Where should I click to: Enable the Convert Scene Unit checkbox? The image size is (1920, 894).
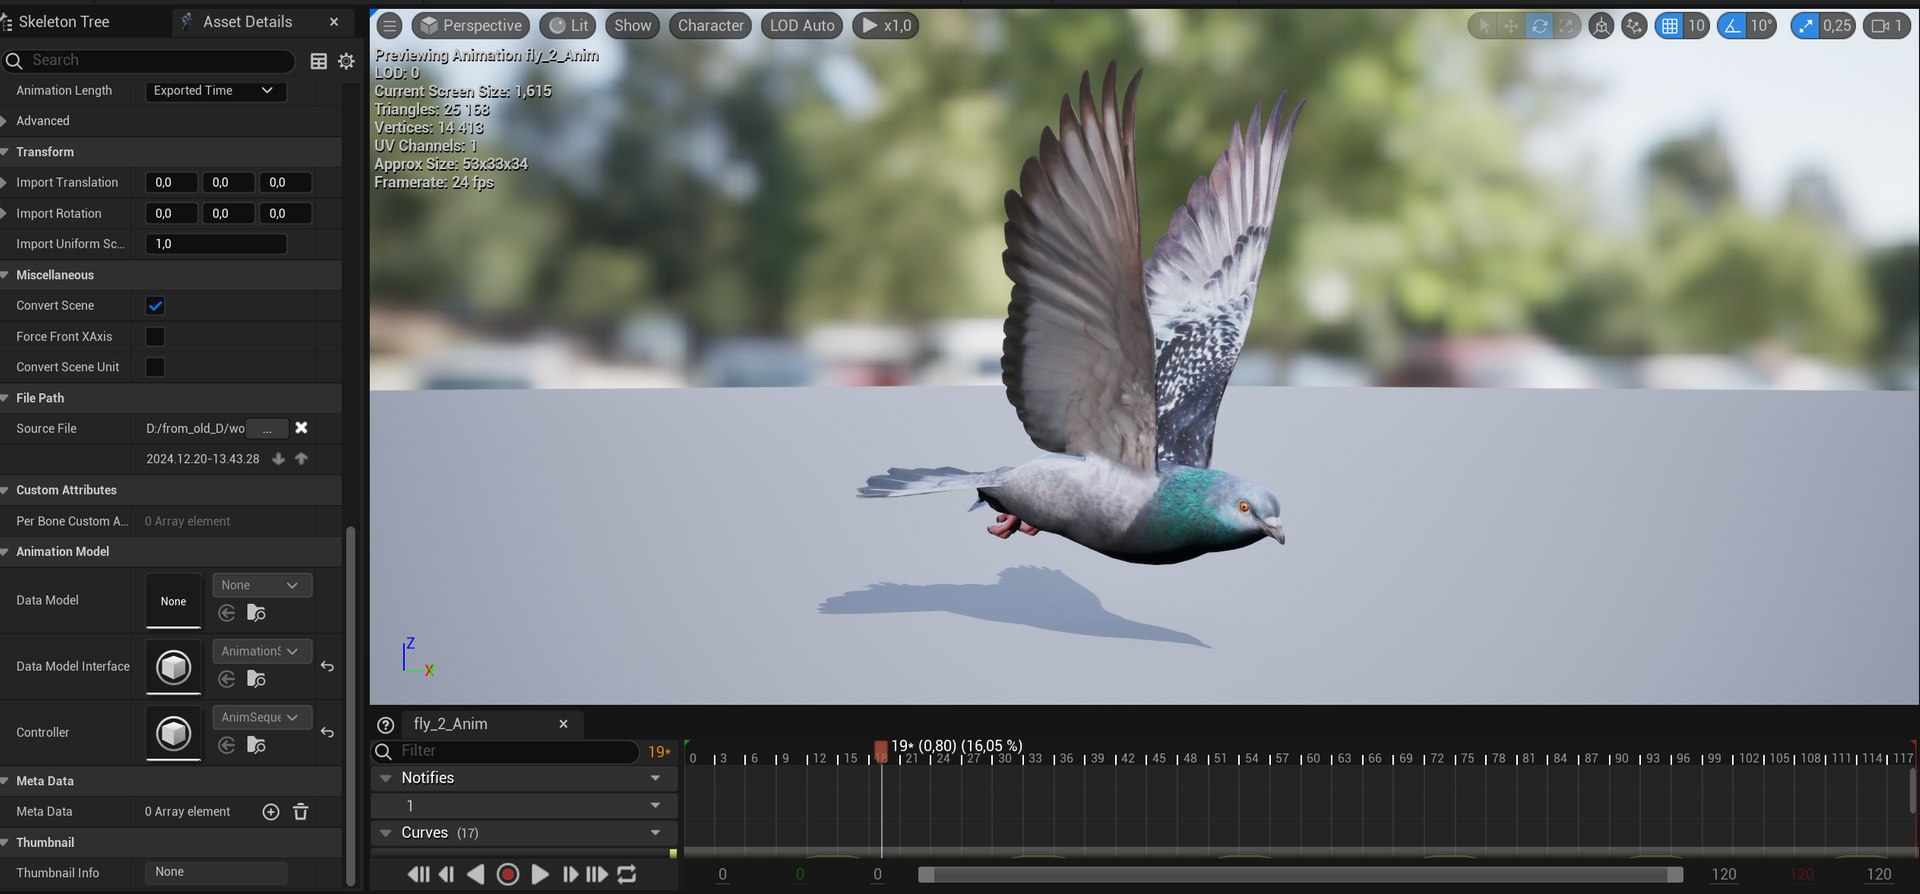tap(155, 367)
